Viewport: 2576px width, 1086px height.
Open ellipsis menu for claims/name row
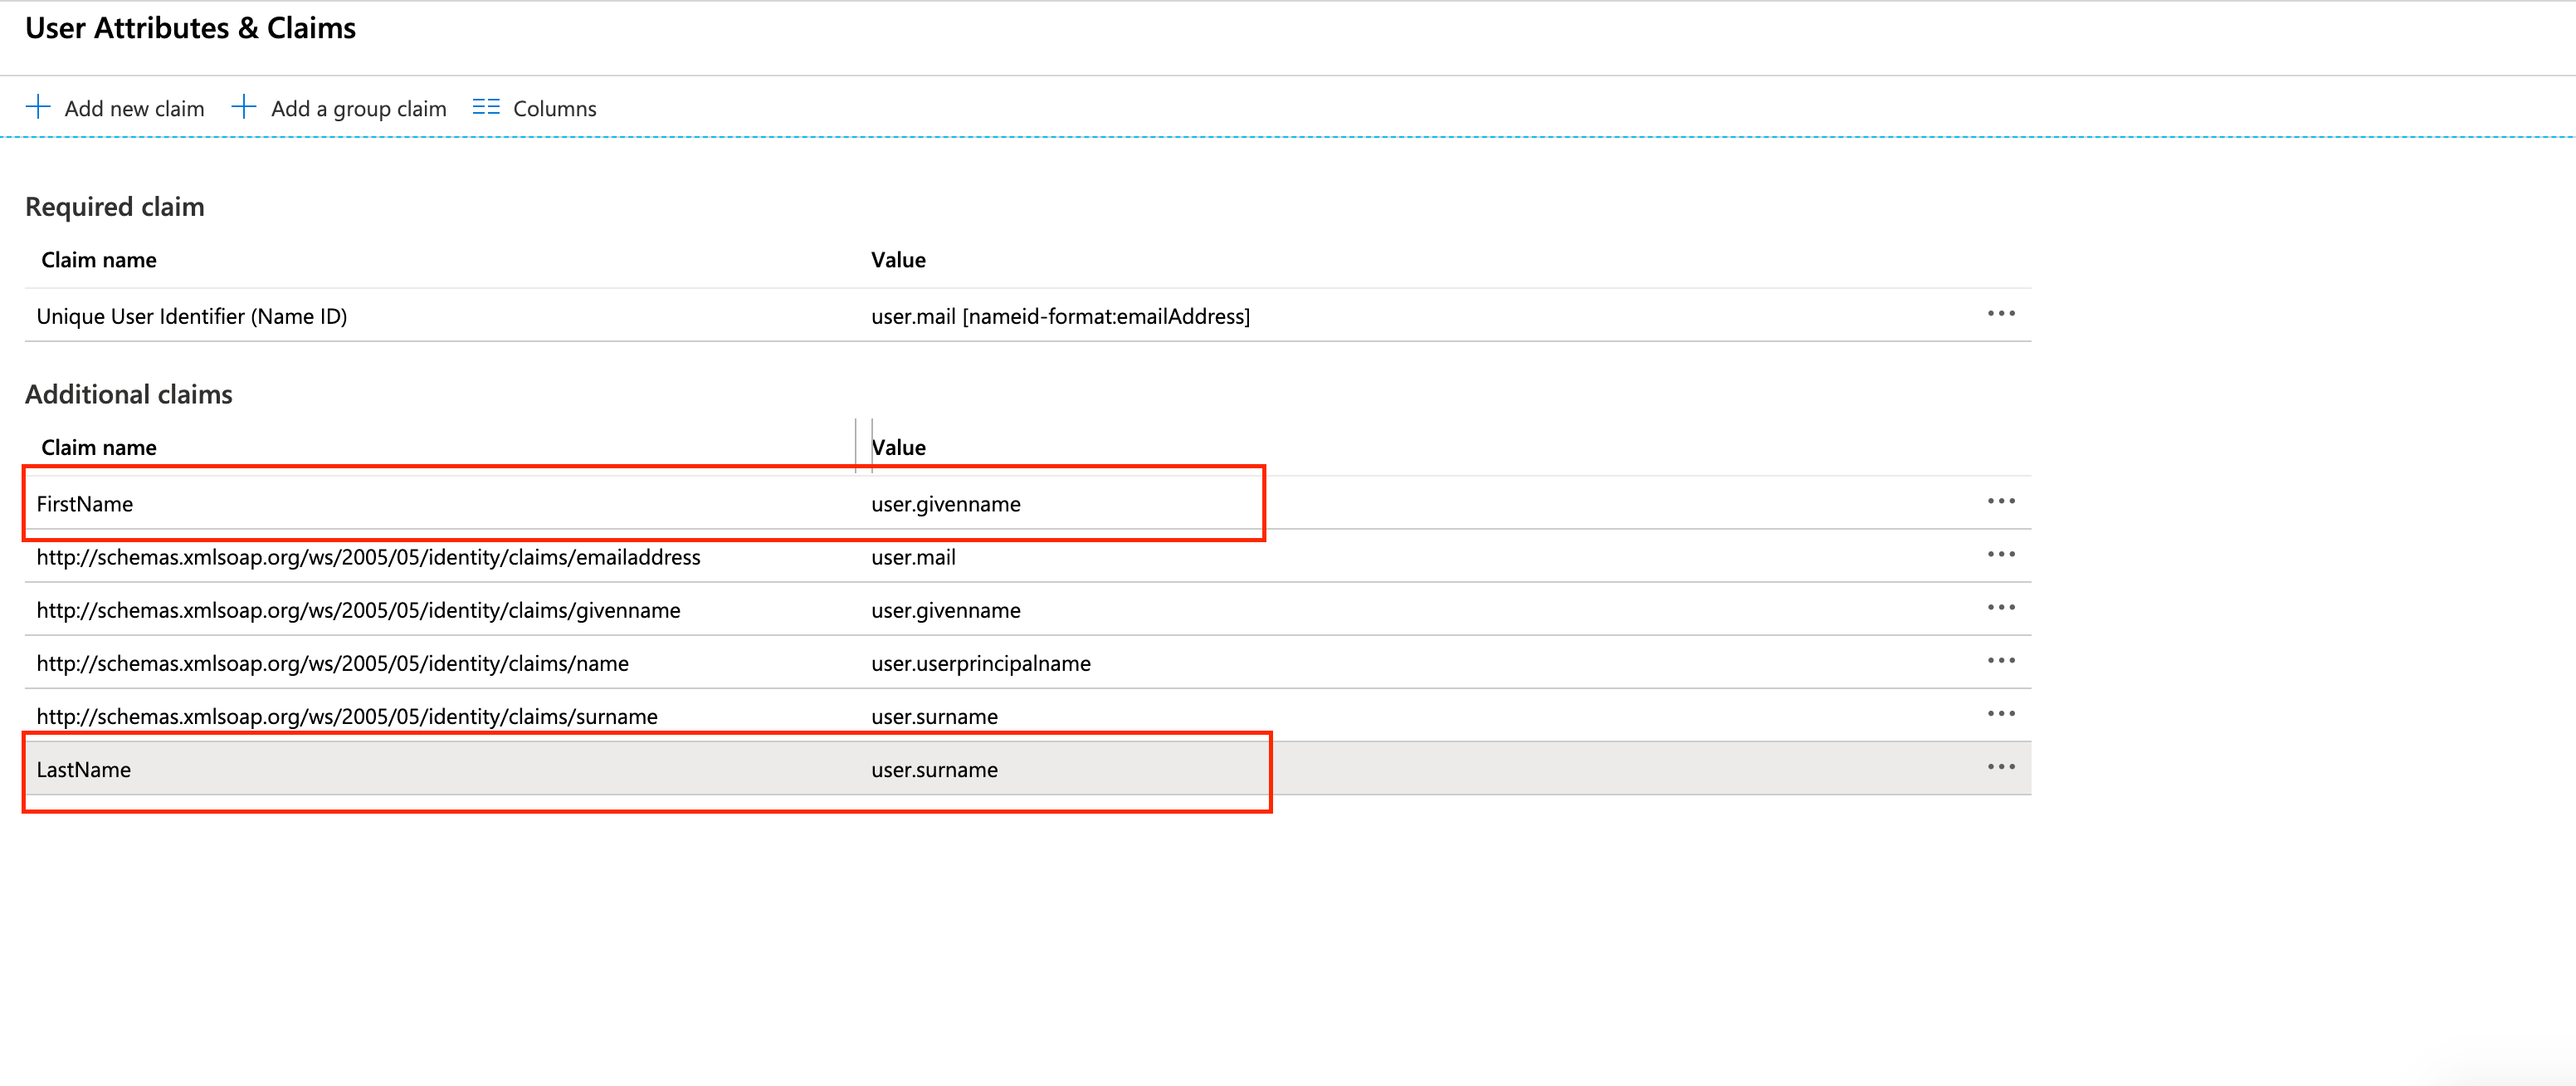coord(2000,660)
